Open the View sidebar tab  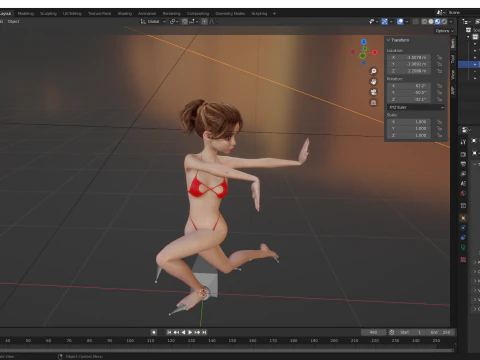coord(453,75)
